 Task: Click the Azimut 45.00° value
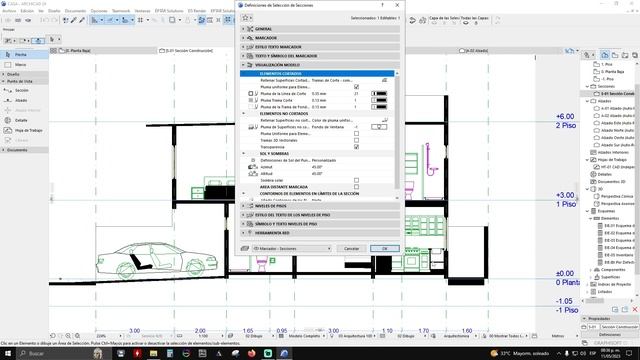(317, 167)
